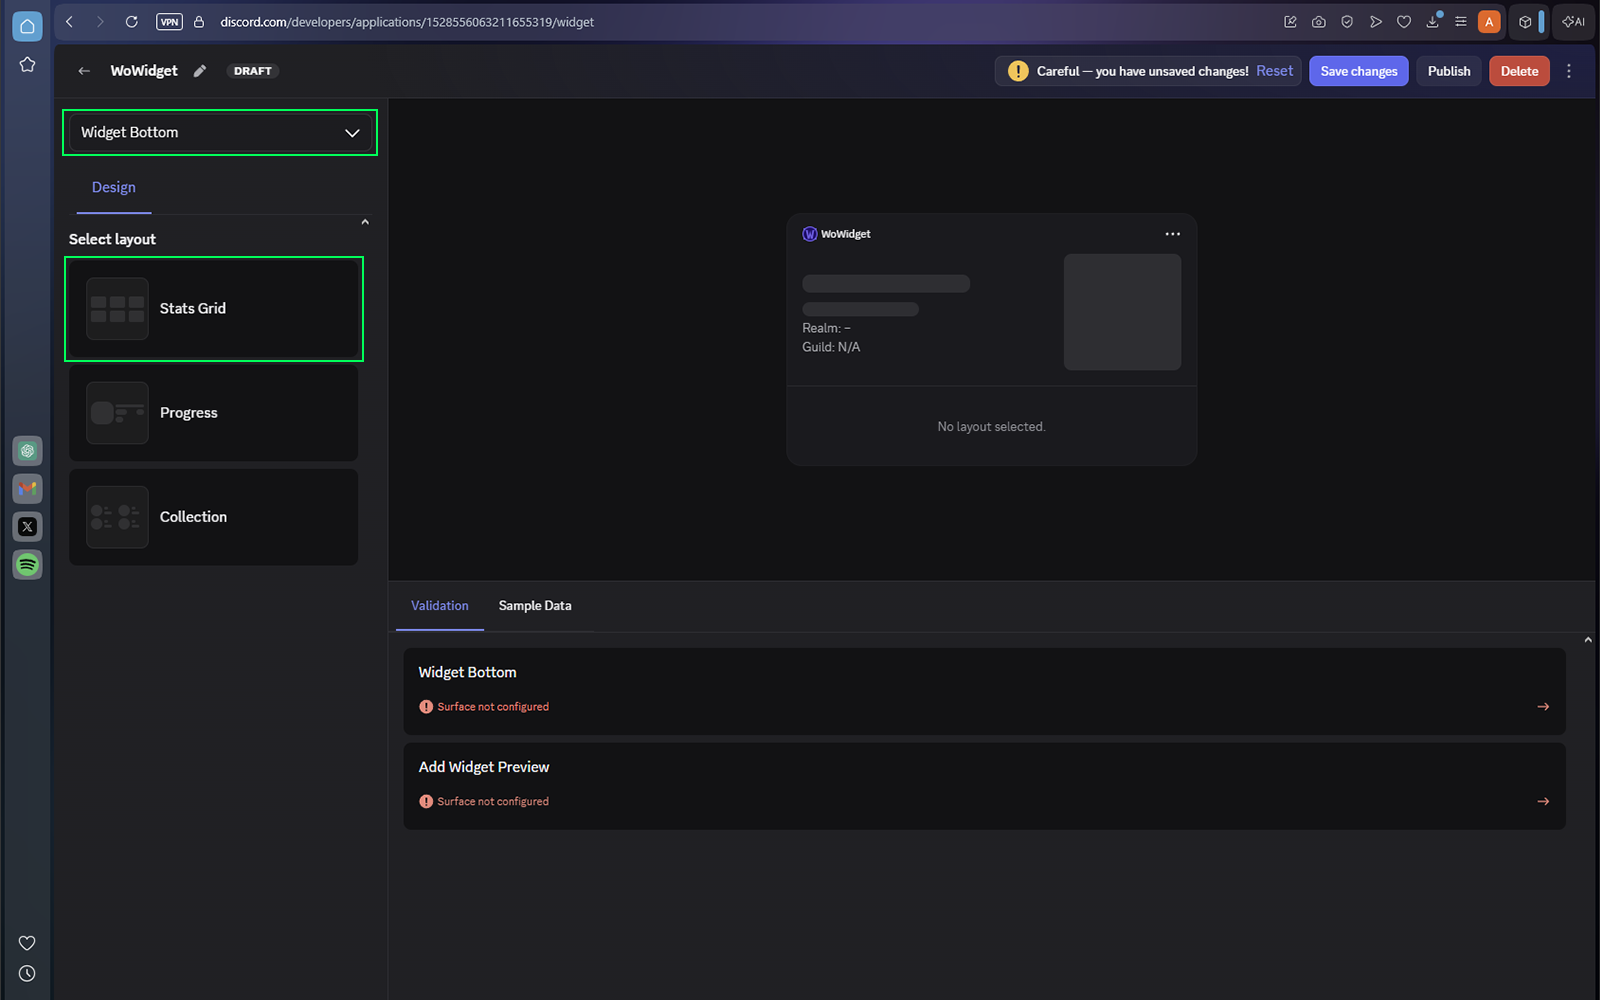
Task: Open the Widget Bottom surface dropdown
Action: coord(220,132)
